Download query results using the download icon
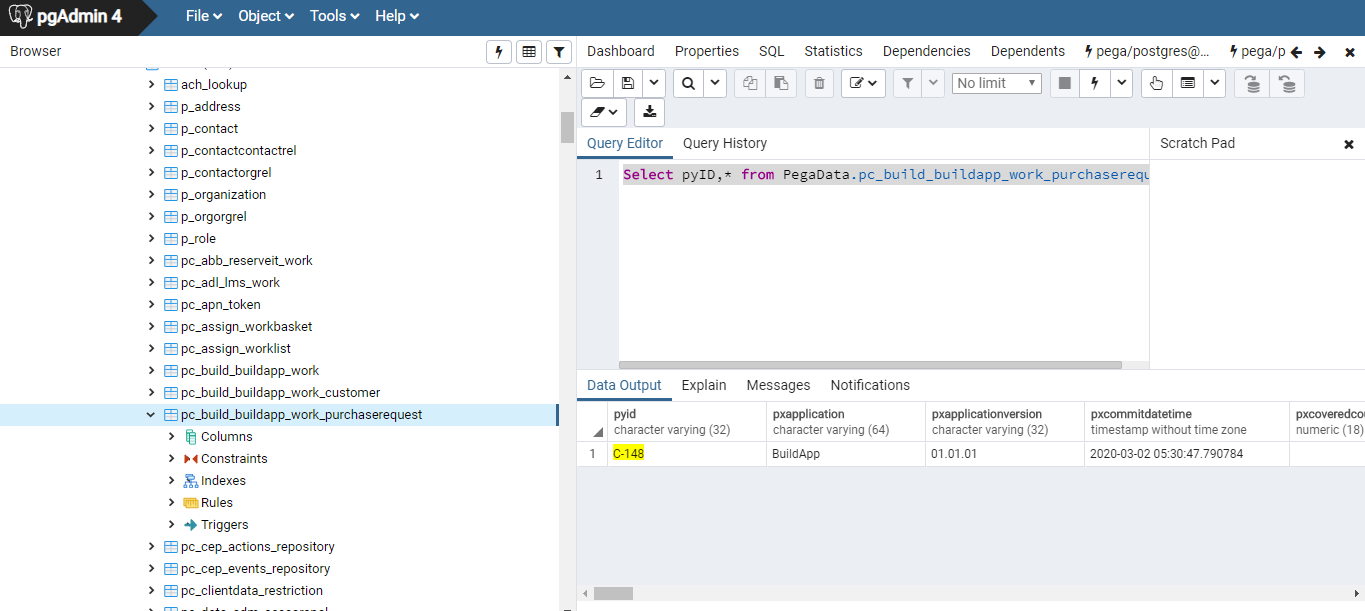This screenshot has height=611, width=1365. [648, 112]
